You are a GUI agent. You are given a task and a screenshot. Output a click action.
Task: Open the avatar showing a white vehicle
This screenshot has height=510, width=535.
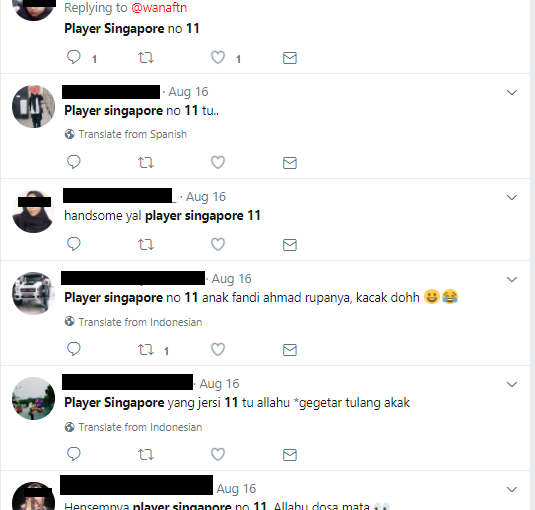(x=33, y=293)
